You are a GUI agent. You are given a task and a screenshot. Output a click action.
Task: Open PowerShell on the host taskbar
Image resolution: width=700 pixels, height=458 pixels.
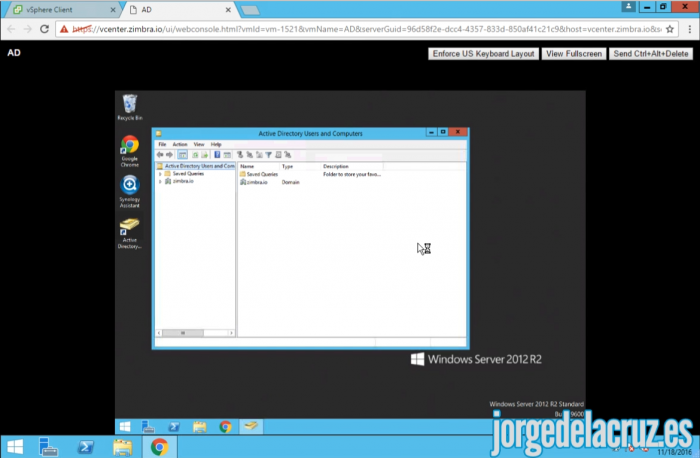tap(85, 446)
